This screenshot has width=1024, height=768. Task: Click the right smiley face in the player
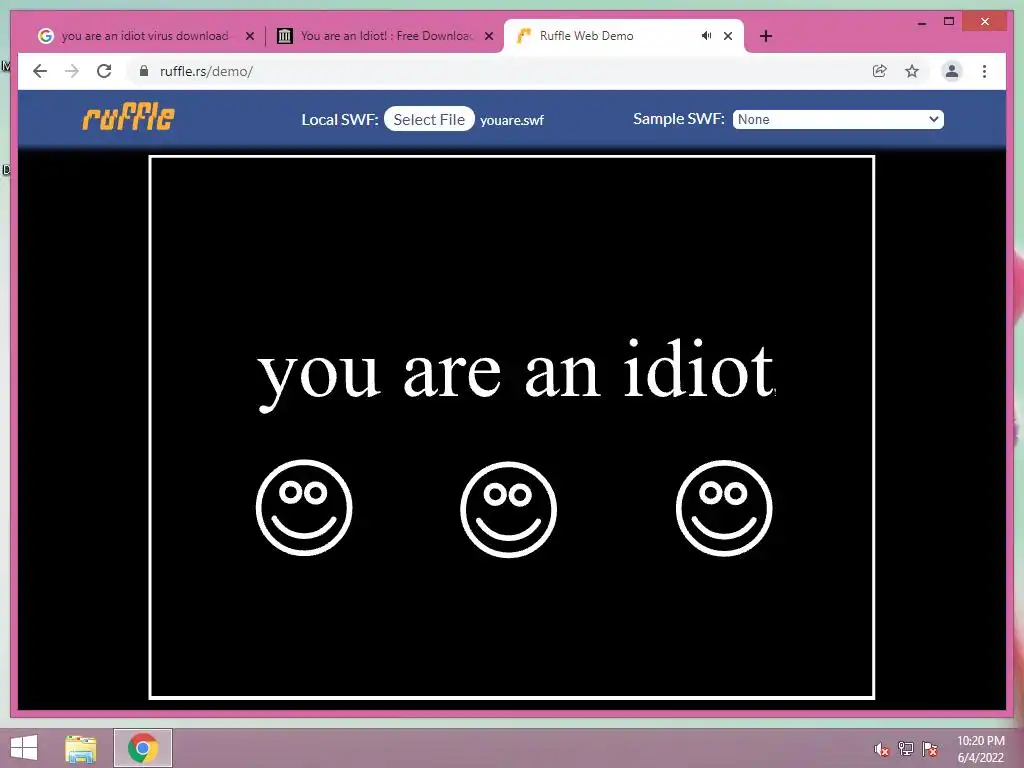point(724,508)
